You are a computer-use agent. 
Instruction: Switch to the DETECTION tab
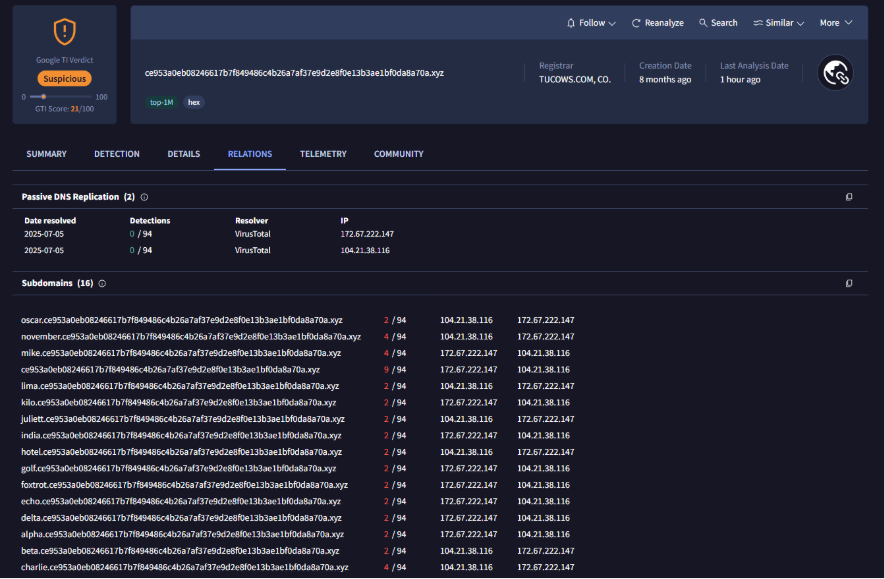point(117,154)
